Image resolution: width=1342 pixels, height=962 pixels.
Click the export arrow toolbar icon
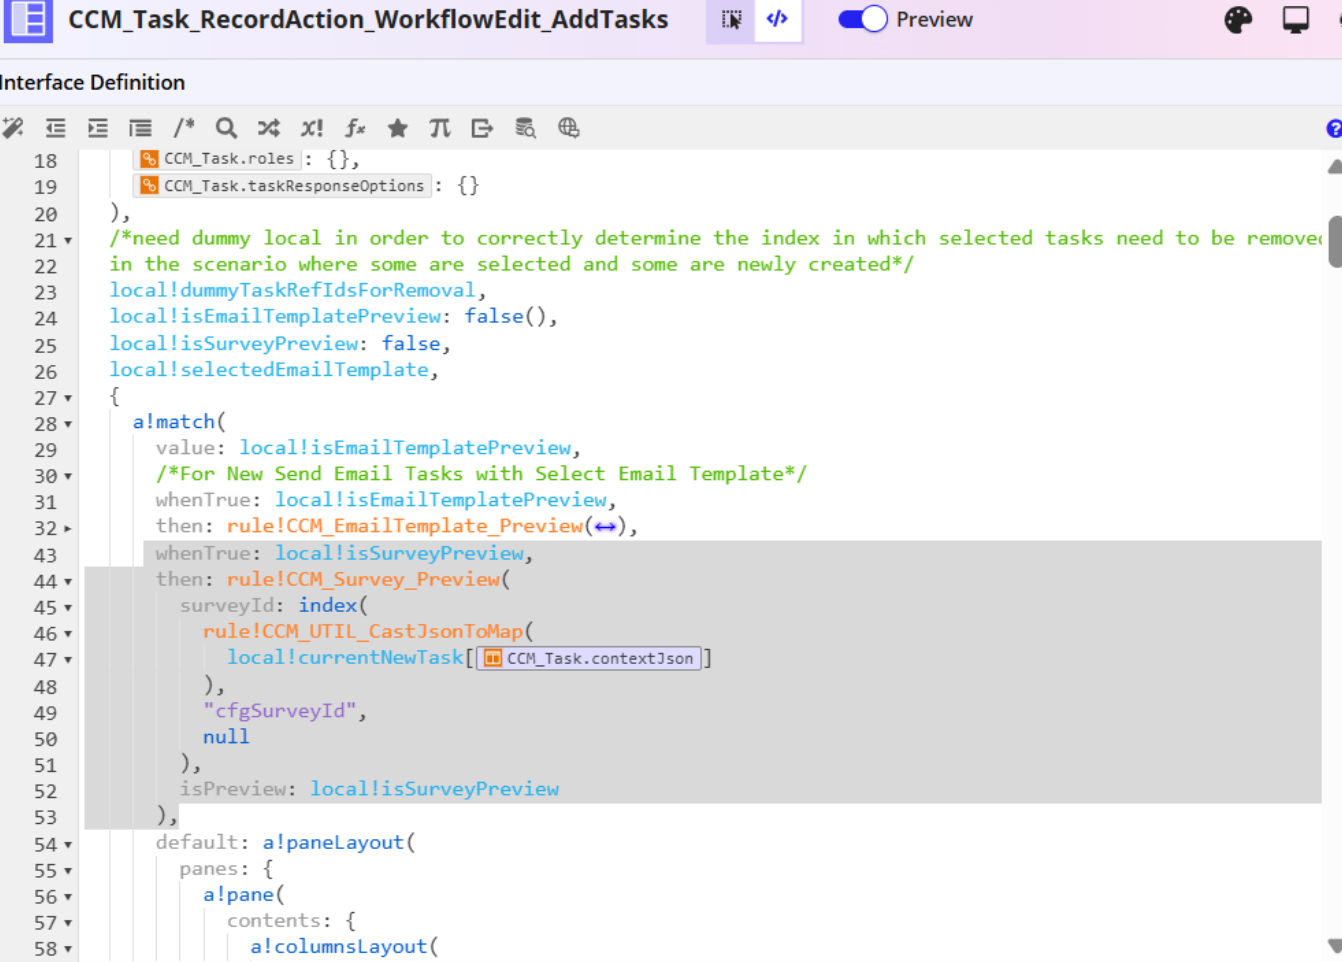(482, 128)
